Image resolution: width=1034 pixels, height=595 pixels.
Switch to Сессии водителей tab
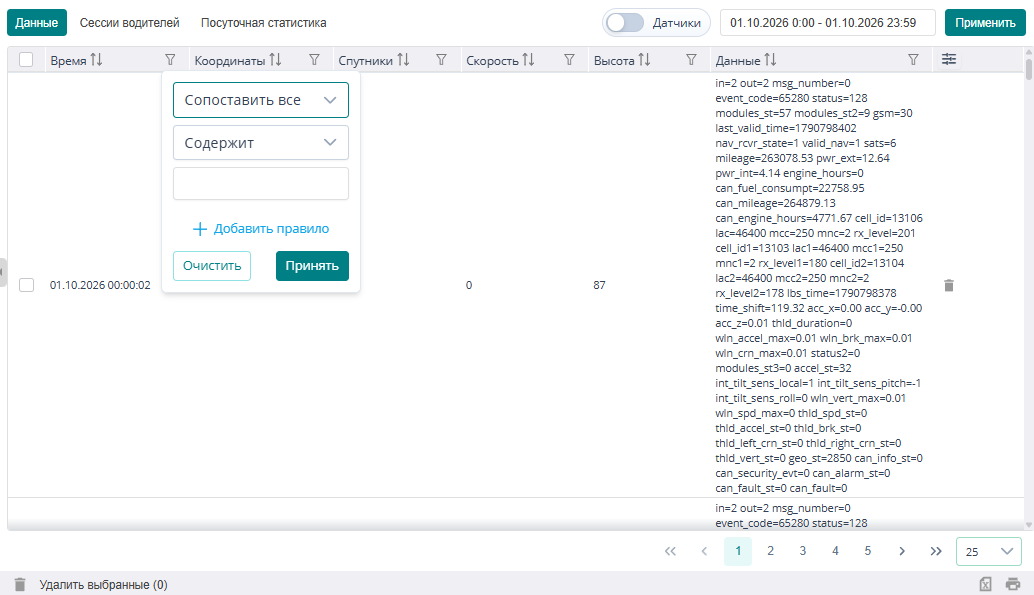pyautogui.click(x=129, y=23)
